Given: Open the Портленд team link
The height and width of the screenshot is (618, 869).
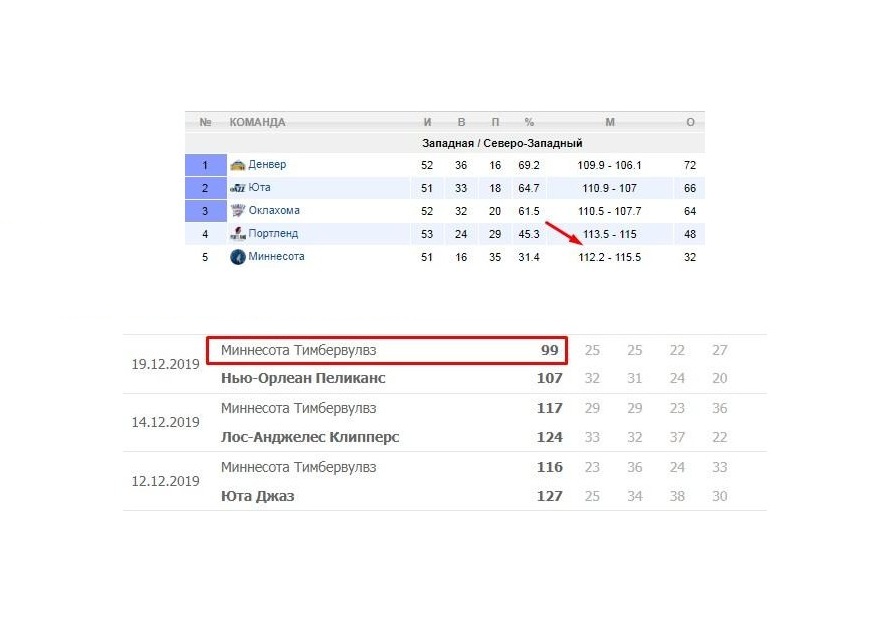Looking at the screenshot, I should coord(273,233).
